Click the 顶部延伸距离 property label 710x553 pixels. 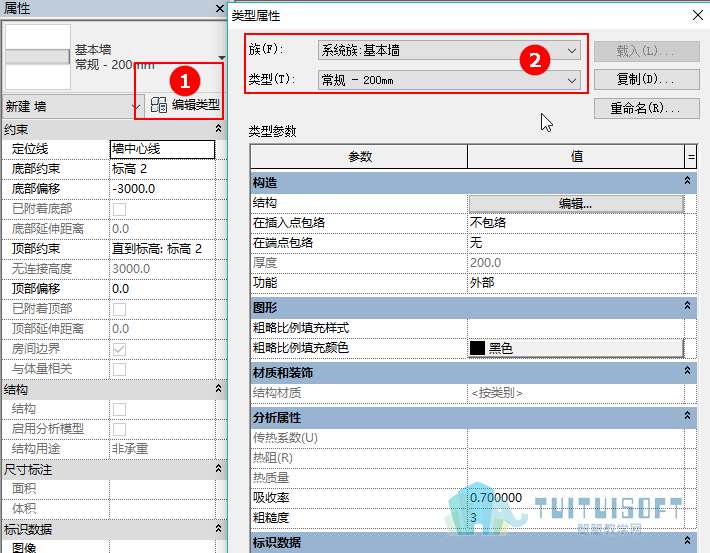[x=48, y=329]
